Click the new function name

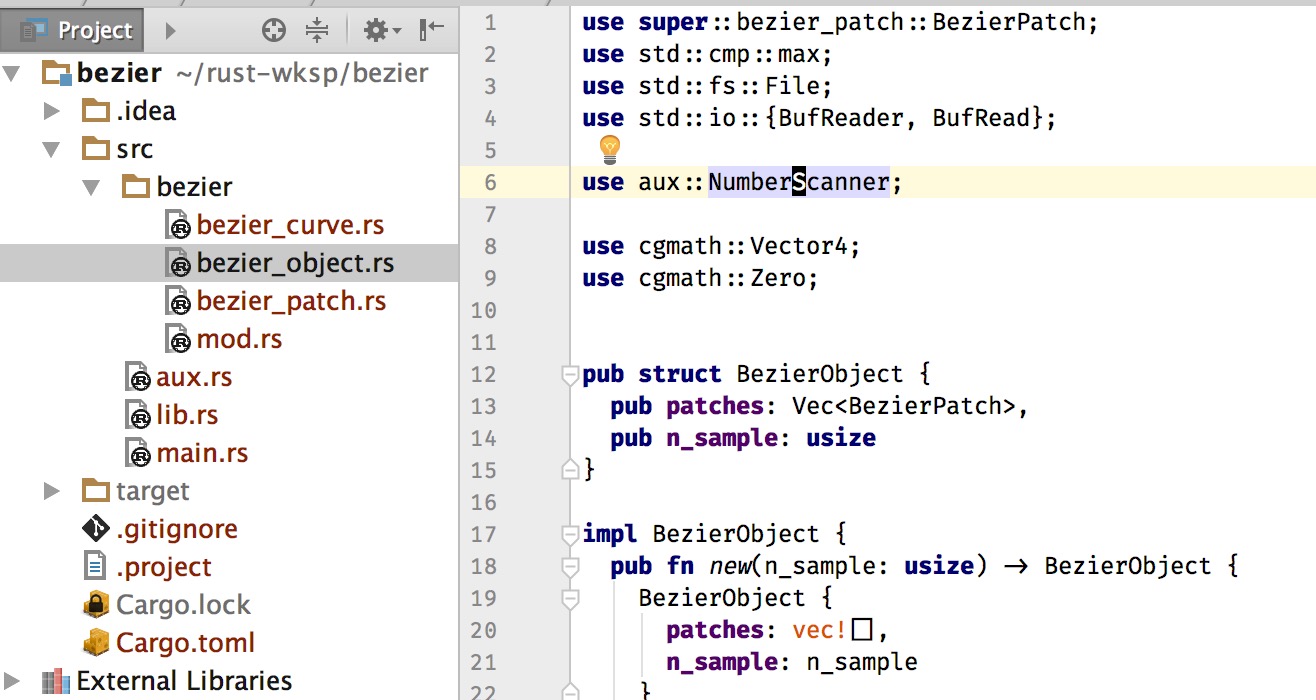tap(730, 566)
